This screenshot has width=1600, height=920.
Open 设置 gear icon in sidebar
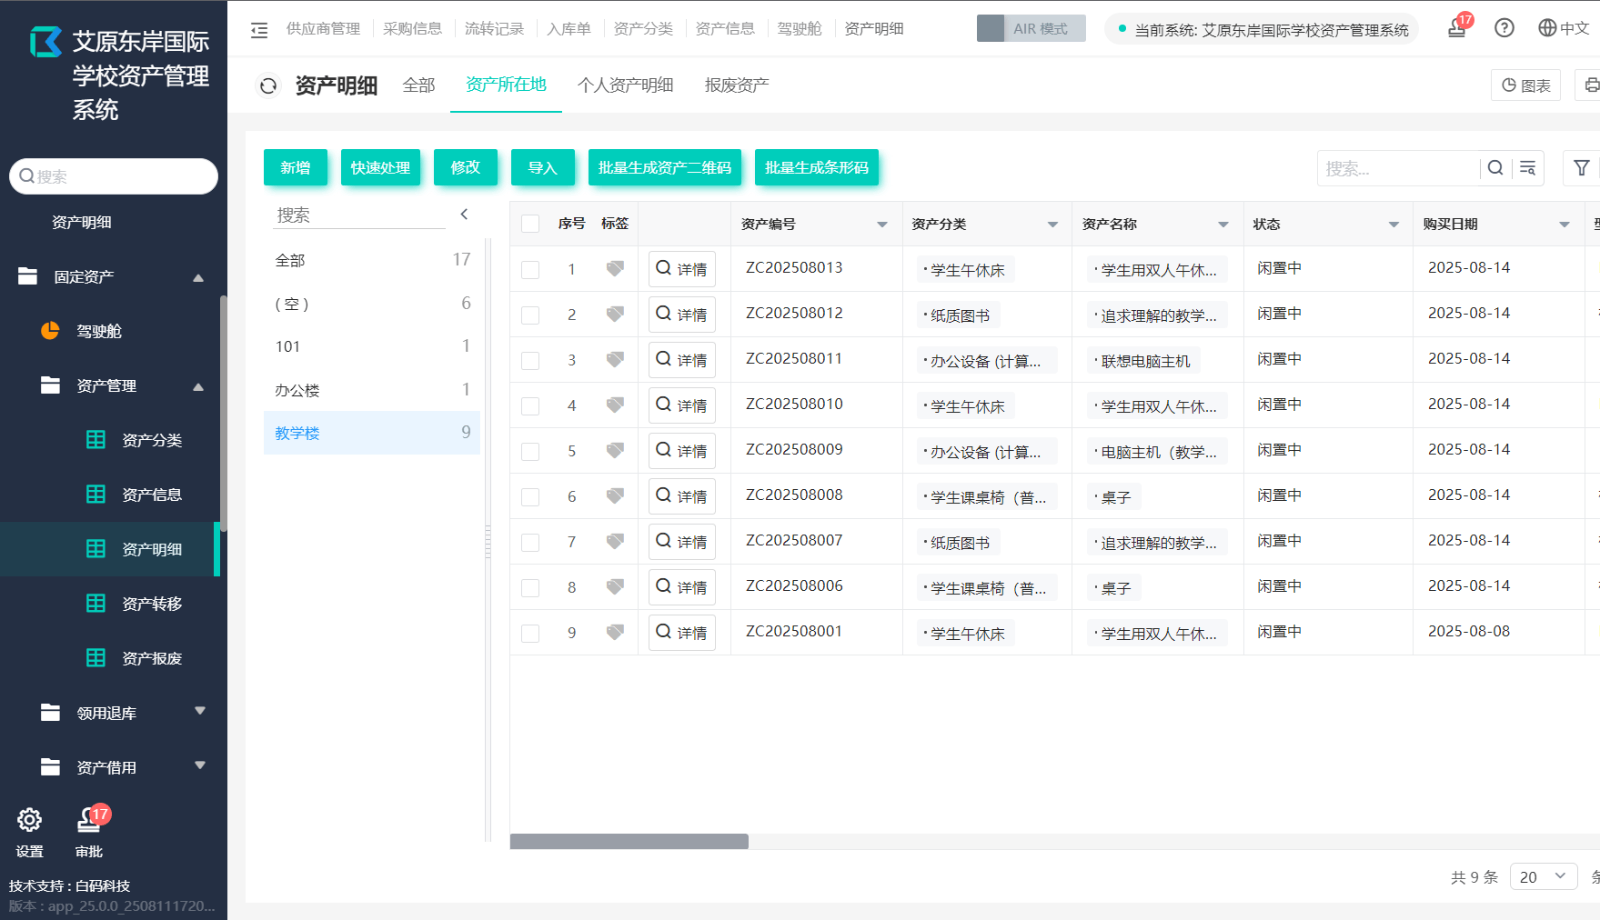pos(30,821)
